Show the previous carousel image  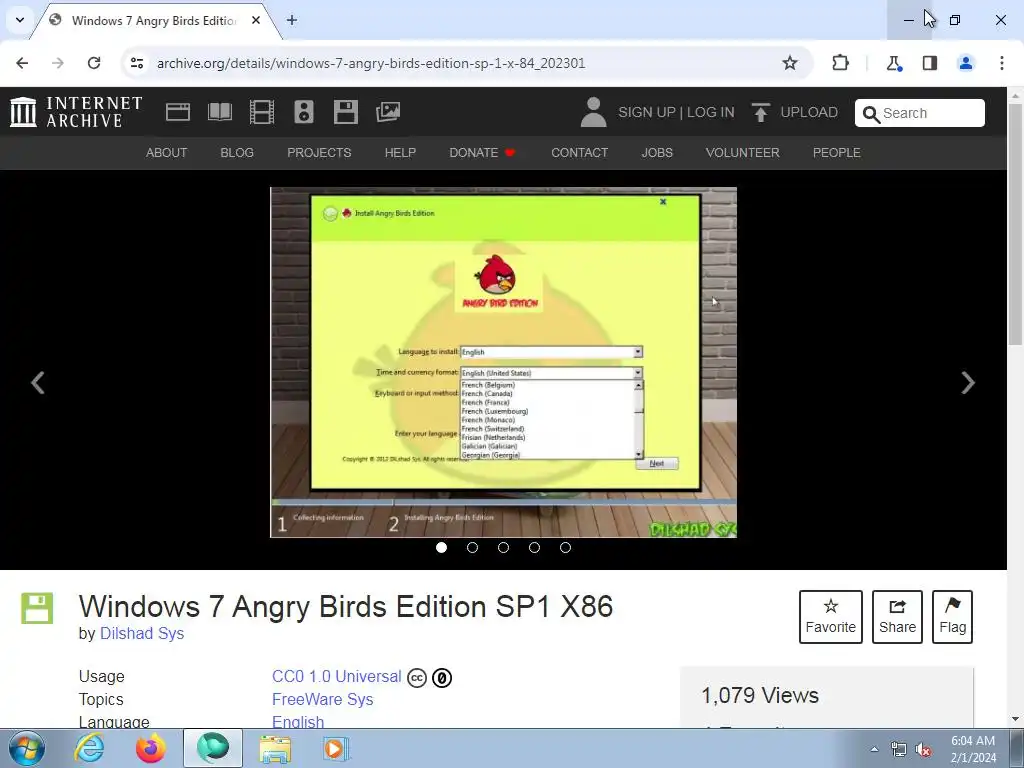[x=38, y=383]
